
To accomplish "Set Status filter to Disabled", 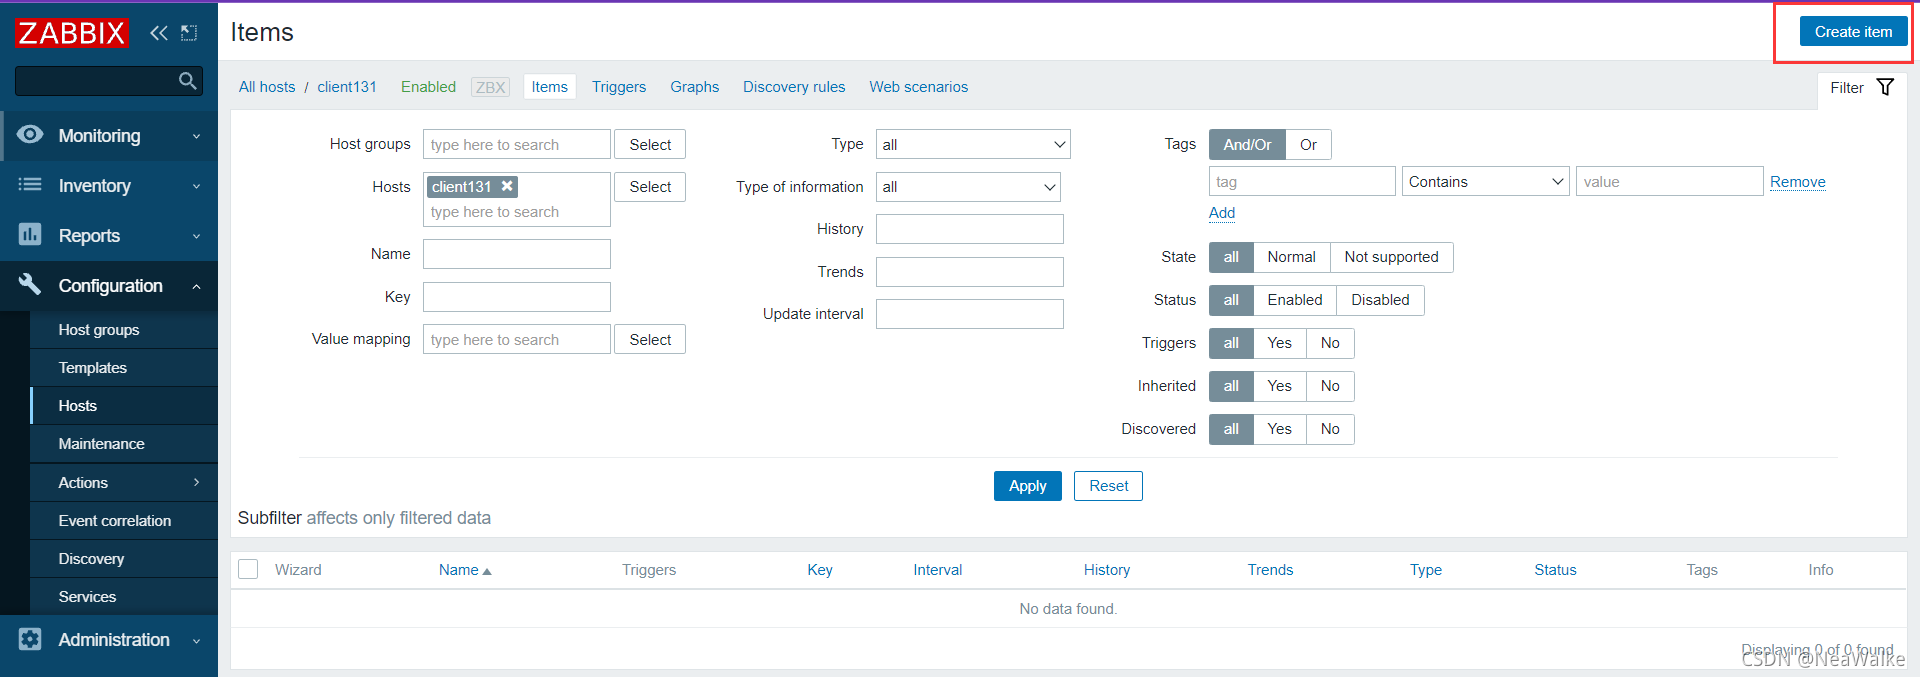I will (1380, 300).
